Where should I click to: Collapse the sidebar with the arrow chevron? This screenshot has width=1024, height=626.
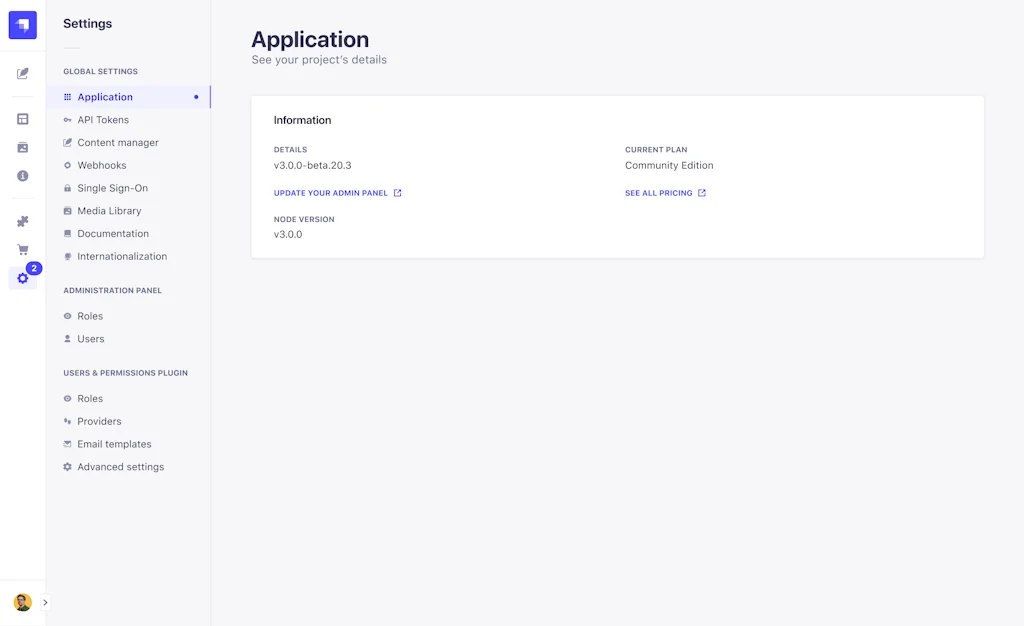point(45,602)
